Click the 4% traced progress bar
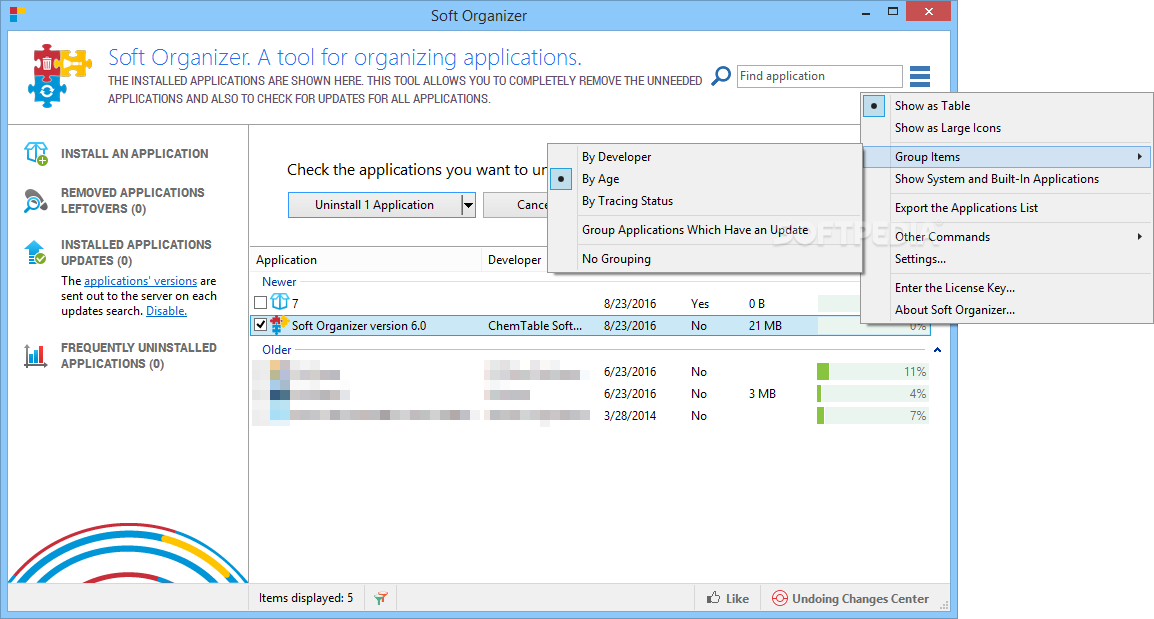Viewport: 1154px width, 619px height. point(873,394)
